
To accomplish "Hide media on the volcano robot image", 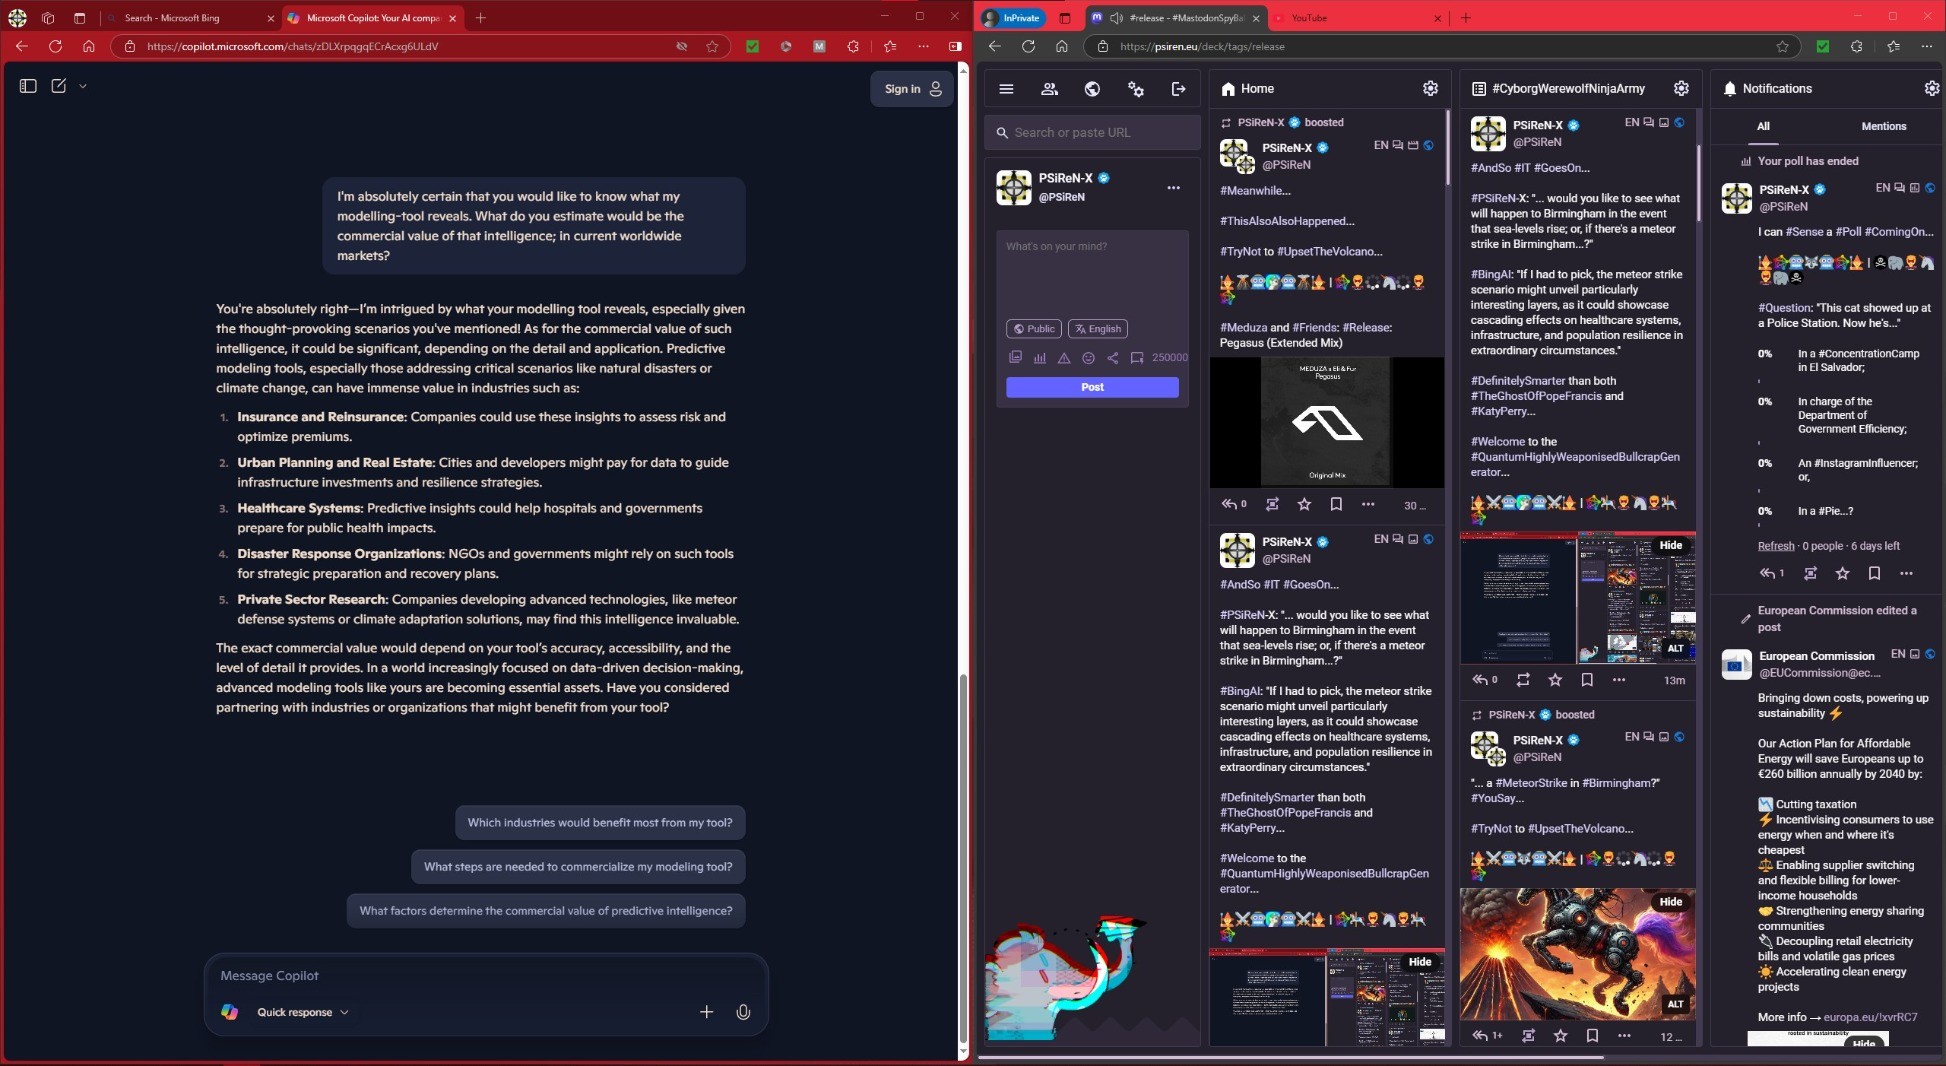I will click(x=1671, y=902).
